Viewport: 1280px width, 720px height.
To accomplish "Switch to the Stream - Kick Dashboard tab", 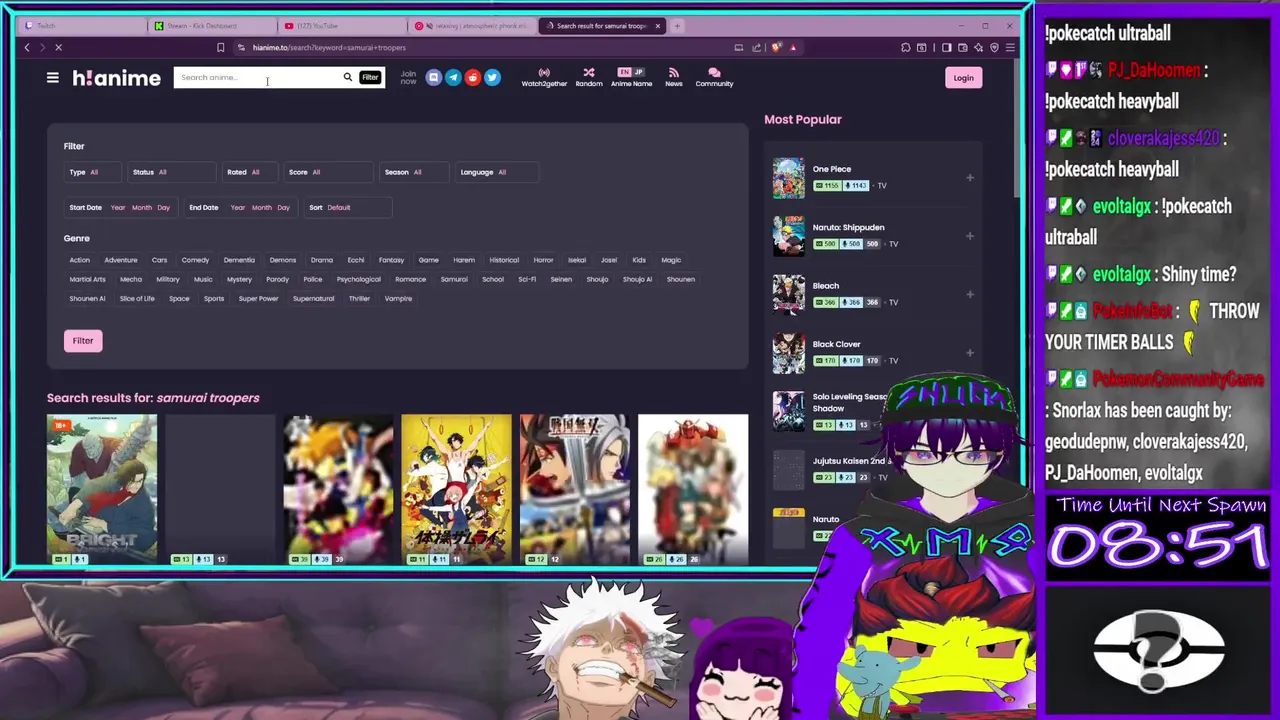I will point(213,25).
